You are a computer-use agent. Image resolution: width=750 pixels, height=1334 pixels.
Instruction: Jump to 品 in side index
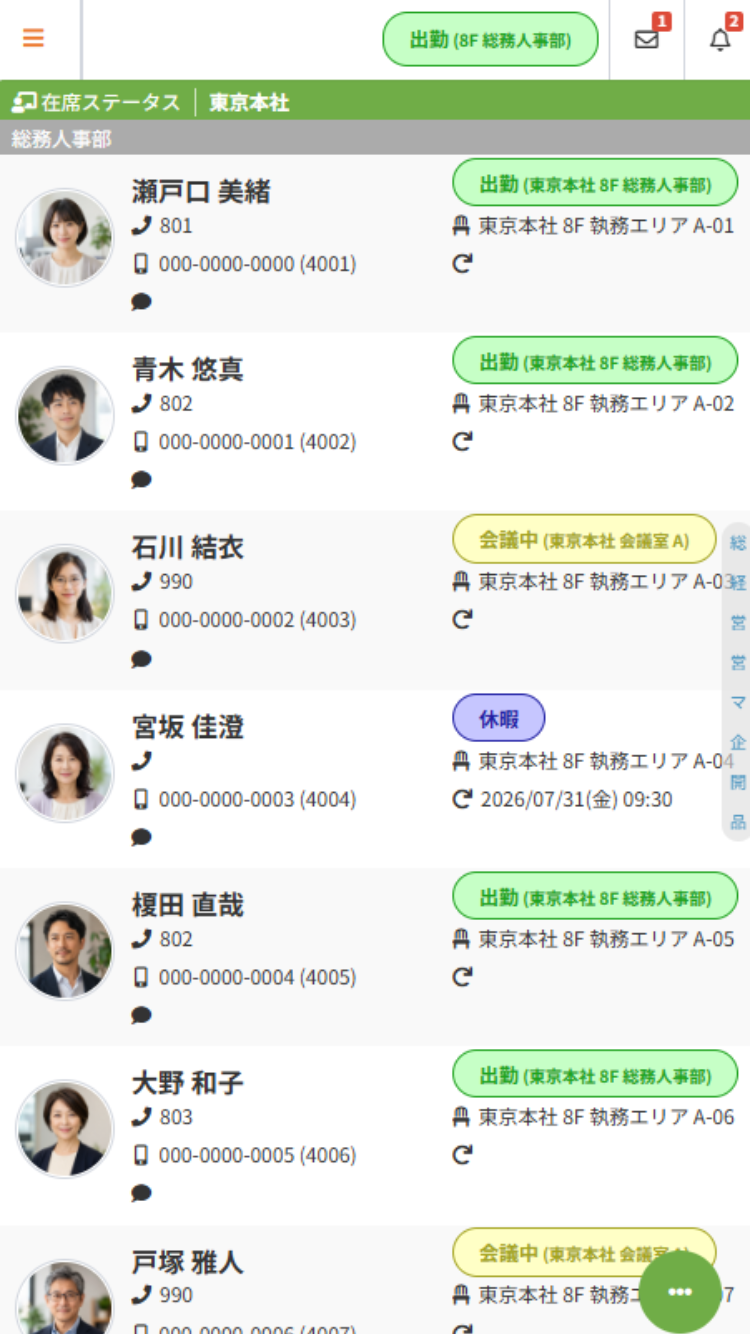(x=738, y=823)
